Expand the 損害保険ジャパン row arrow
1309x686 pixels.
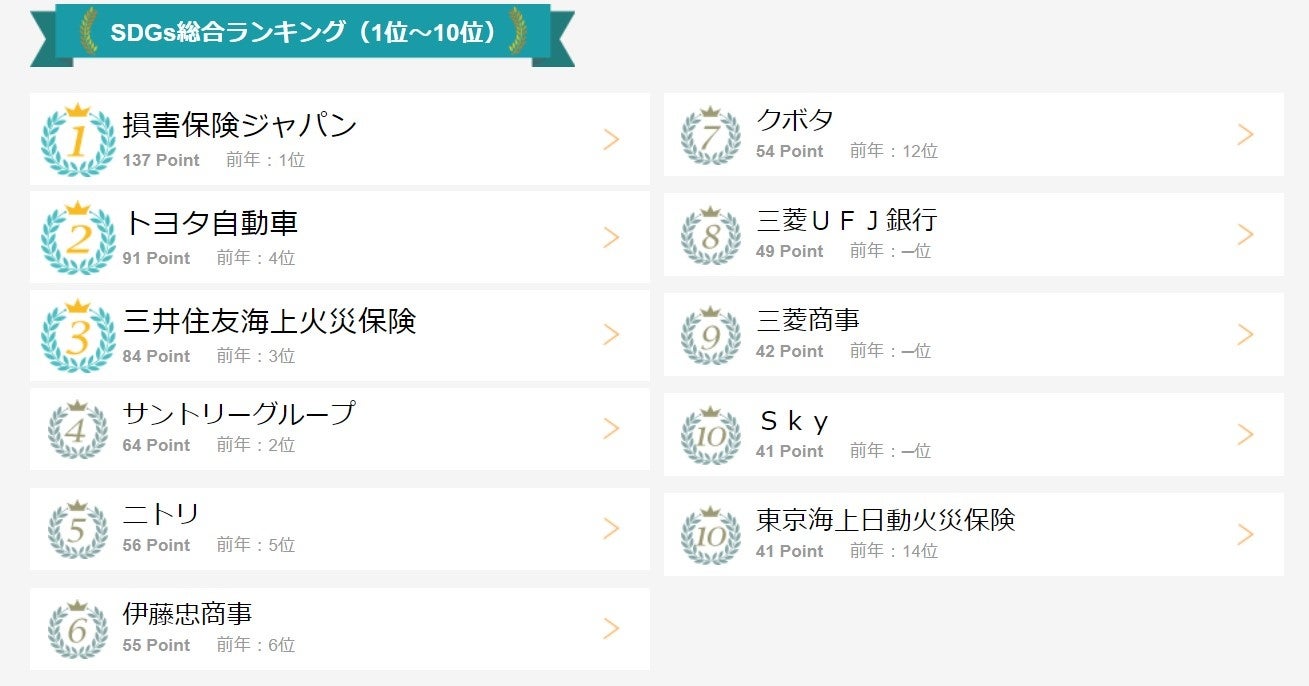(611, 140)
